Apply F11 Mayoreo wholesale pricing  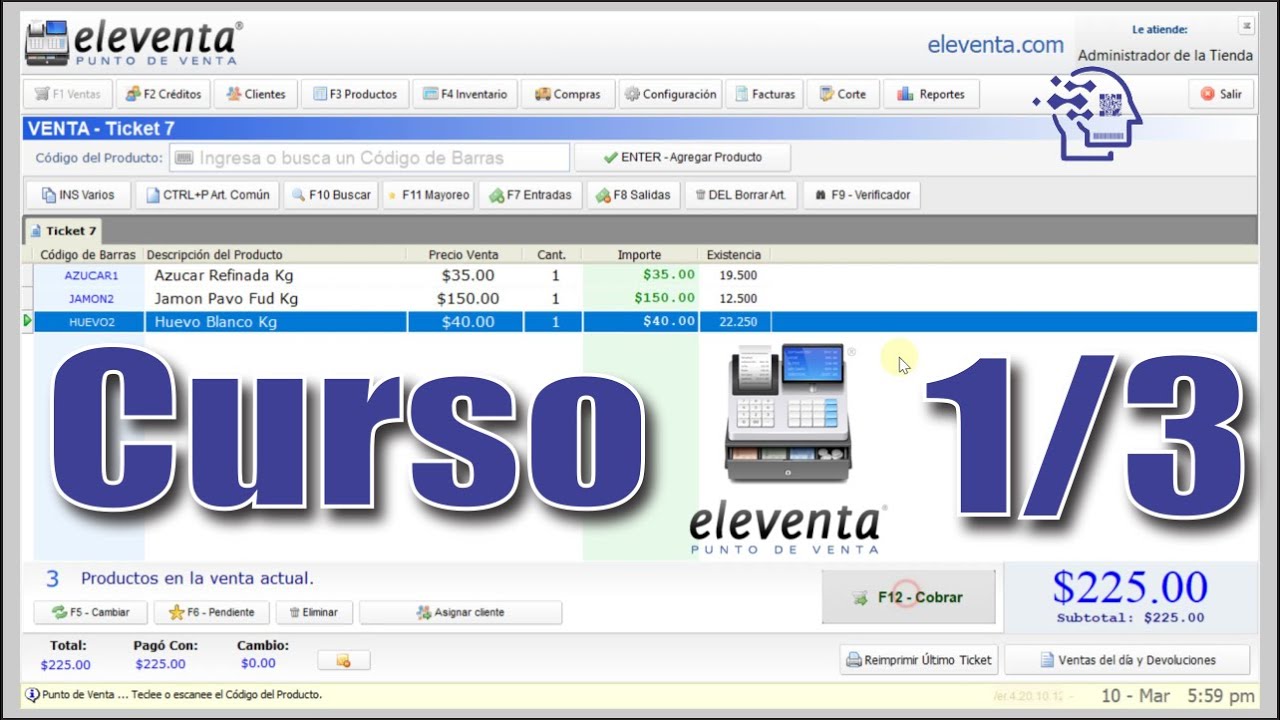428,195
